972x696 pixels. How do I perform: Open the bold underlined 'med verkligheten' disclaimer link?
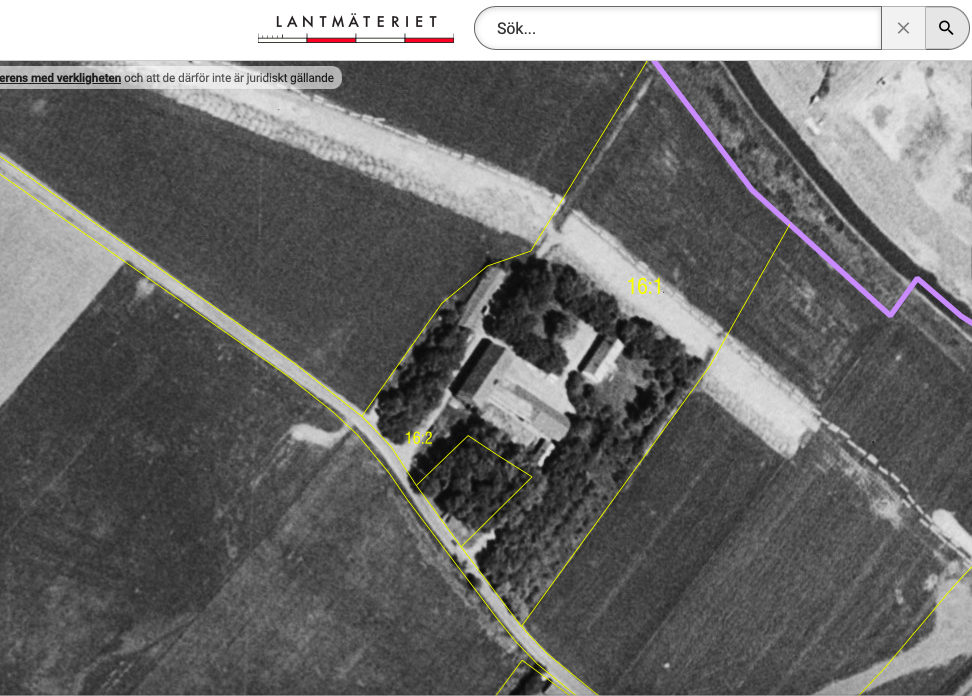61,78
